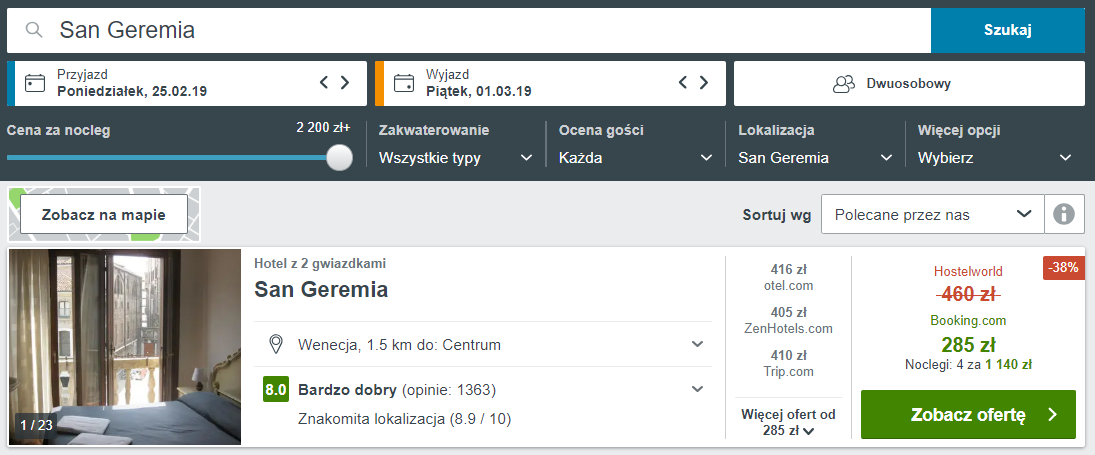Click the Cena za nocleg slider handle
Screen dimensions: 1095x455
[x=339, y=157]
